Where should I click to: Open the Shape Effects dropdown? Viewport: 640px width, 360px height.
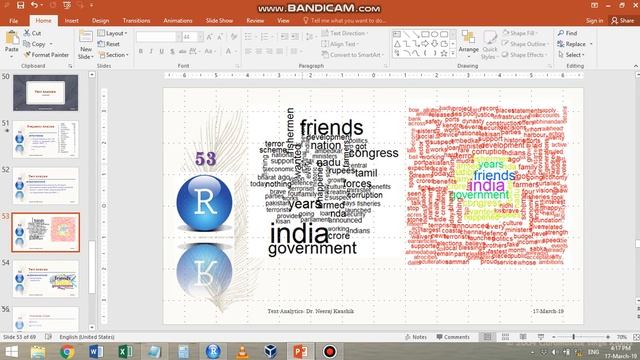pyautogui.click(x=525, y=55)
